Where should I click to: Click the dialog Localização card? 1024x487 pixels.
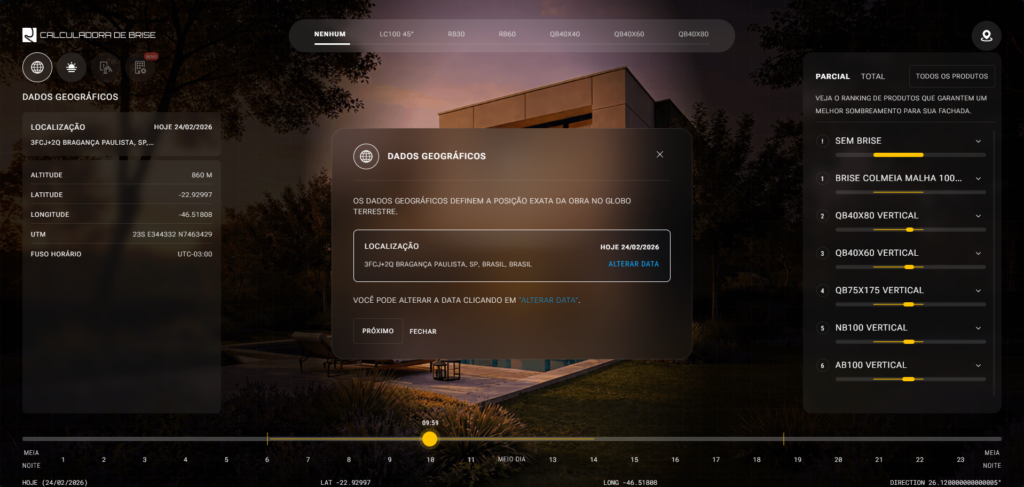click(511, 255)
